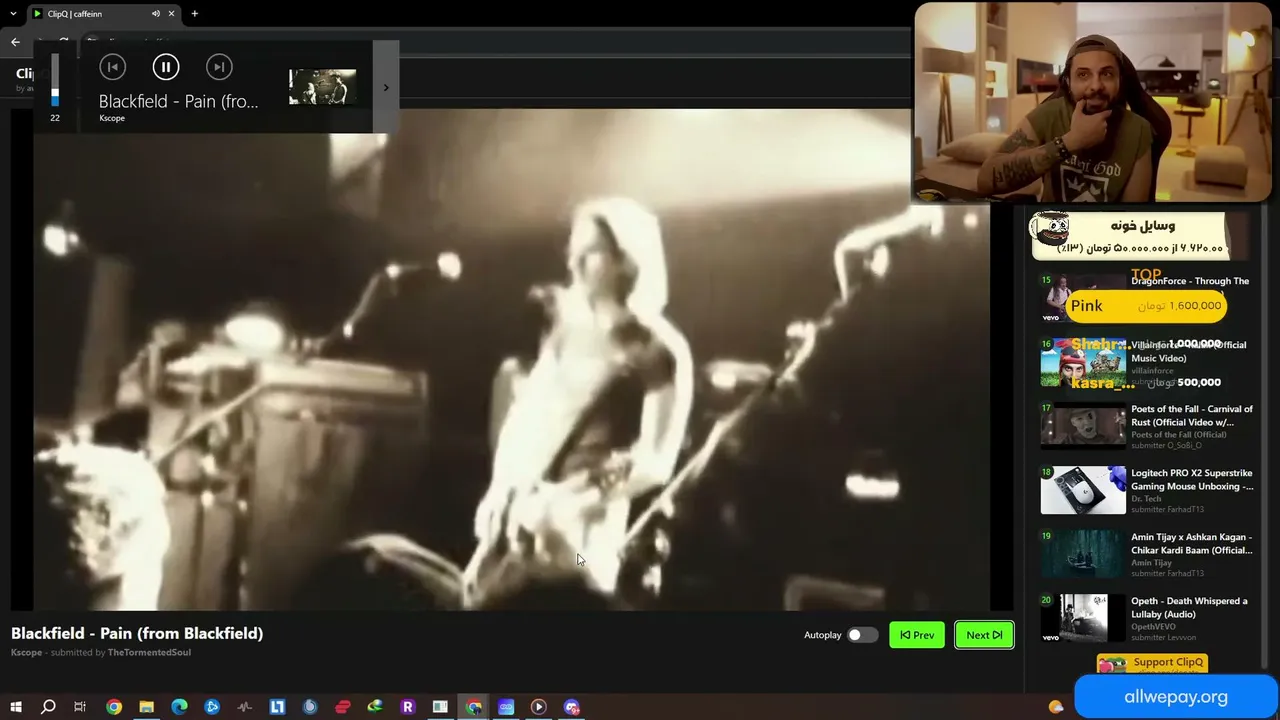Click the Prev button
The image size is (1280, 720).
click(917, 635)
